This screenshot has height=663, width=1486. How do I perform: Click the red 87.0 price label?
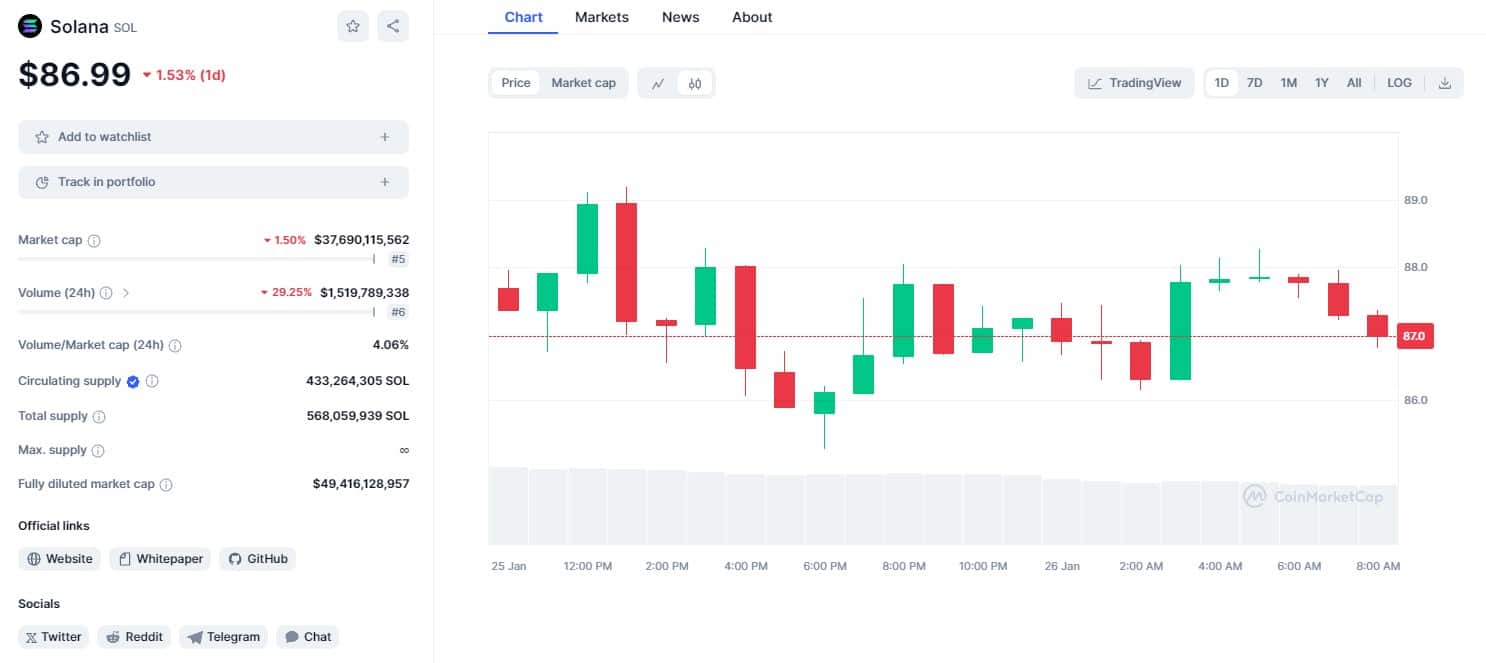(1414, 336)
